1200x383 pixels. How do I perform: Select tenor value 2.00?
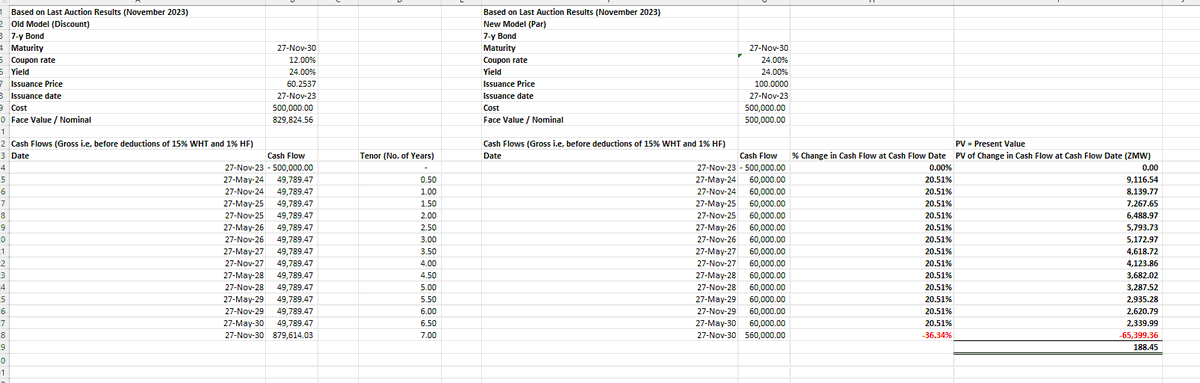(x=427, y=215)
